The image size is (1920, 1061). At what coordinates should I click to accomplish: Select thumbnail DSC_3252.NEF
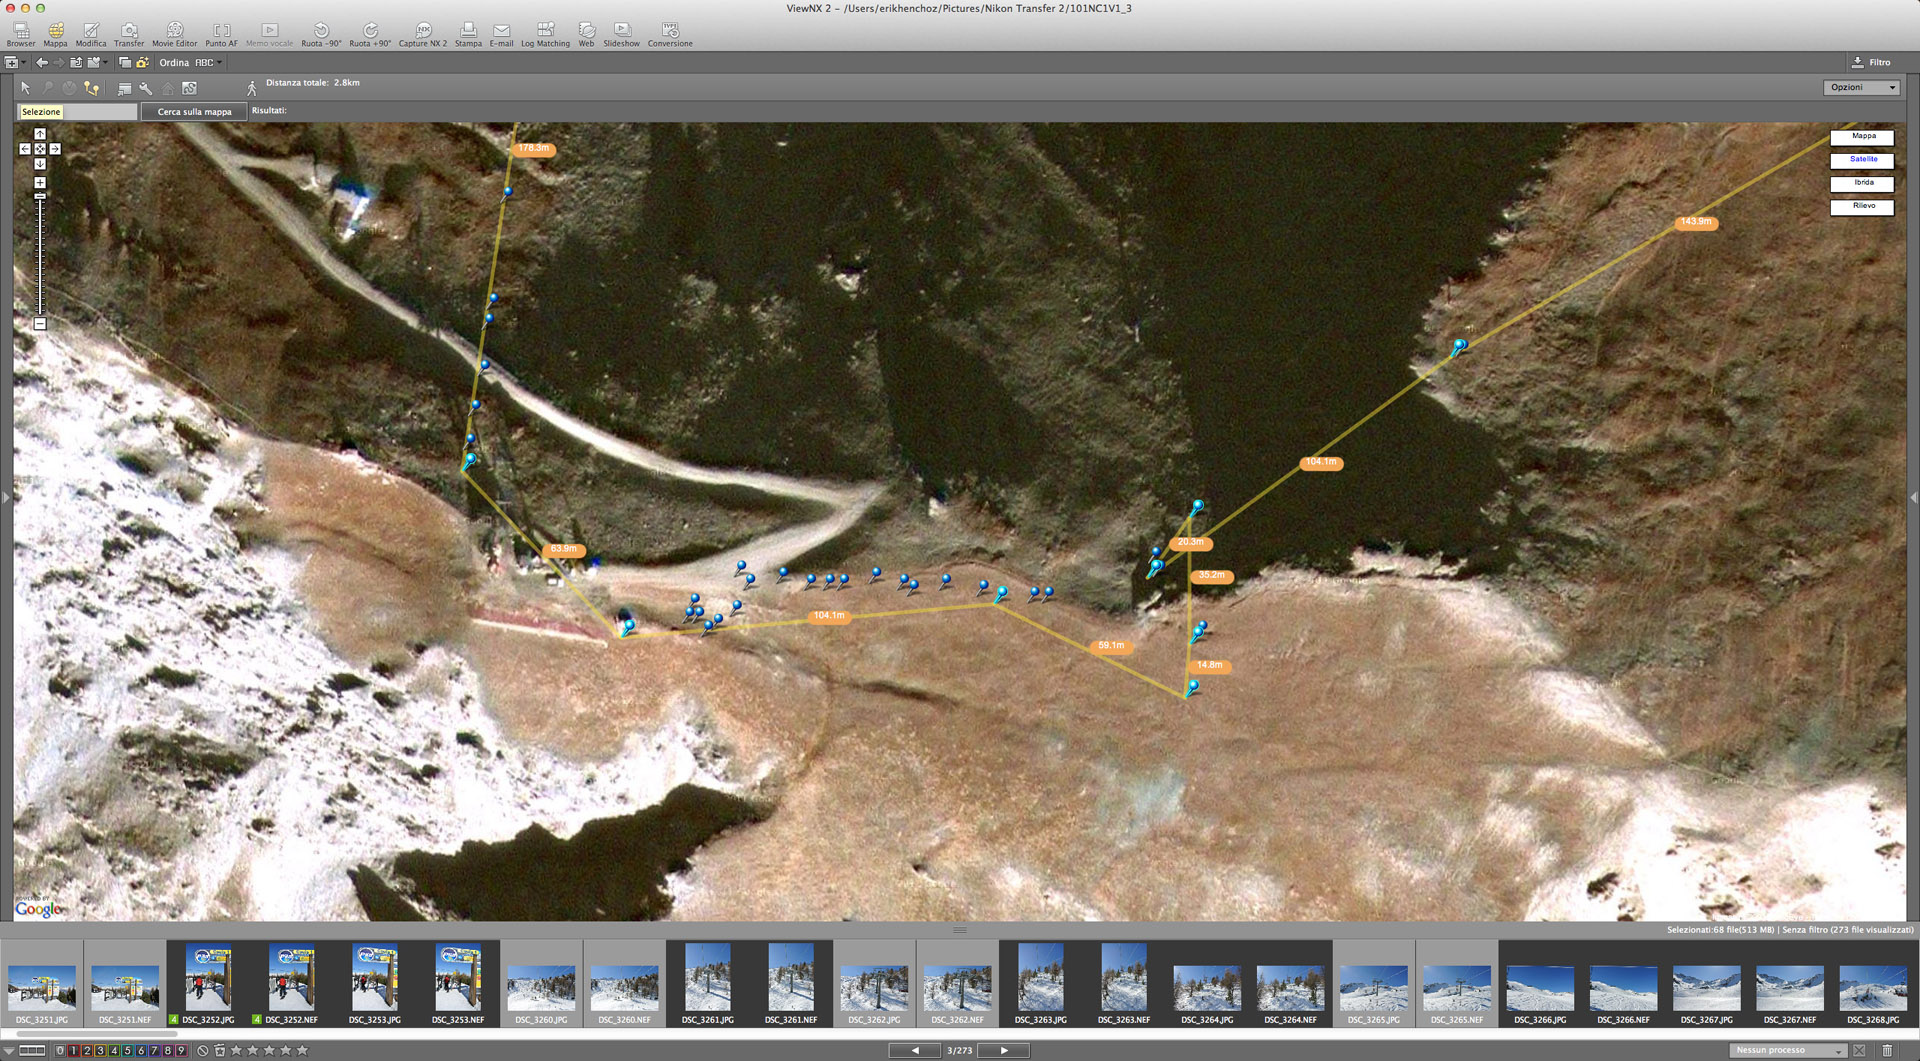pyautogui.click(x=291, y=984)
